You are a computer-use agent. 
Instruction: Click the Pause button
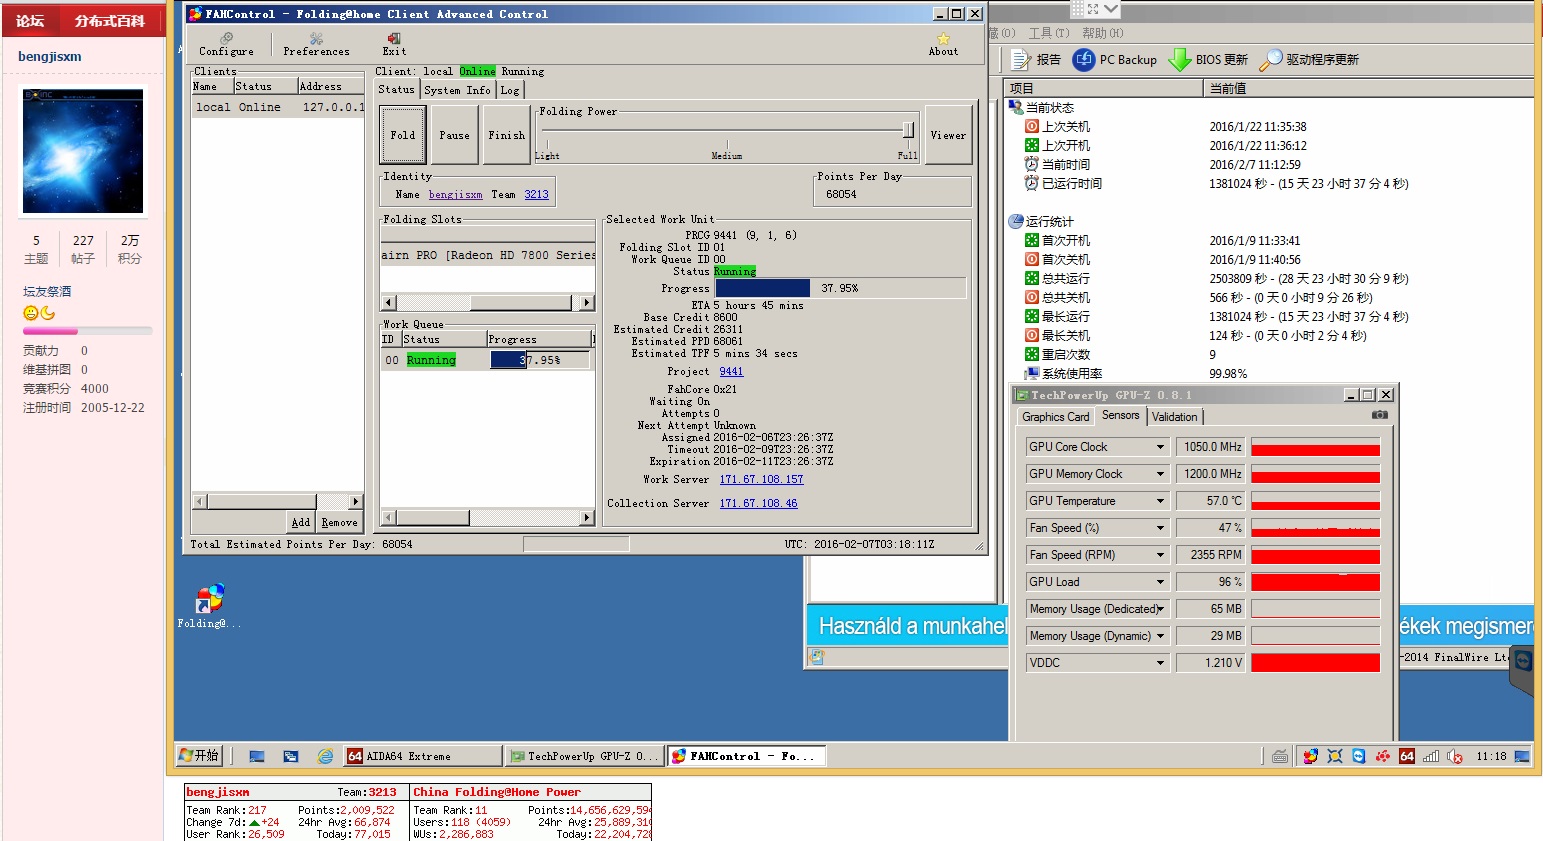pyautogui.click(x=454, y=135)
